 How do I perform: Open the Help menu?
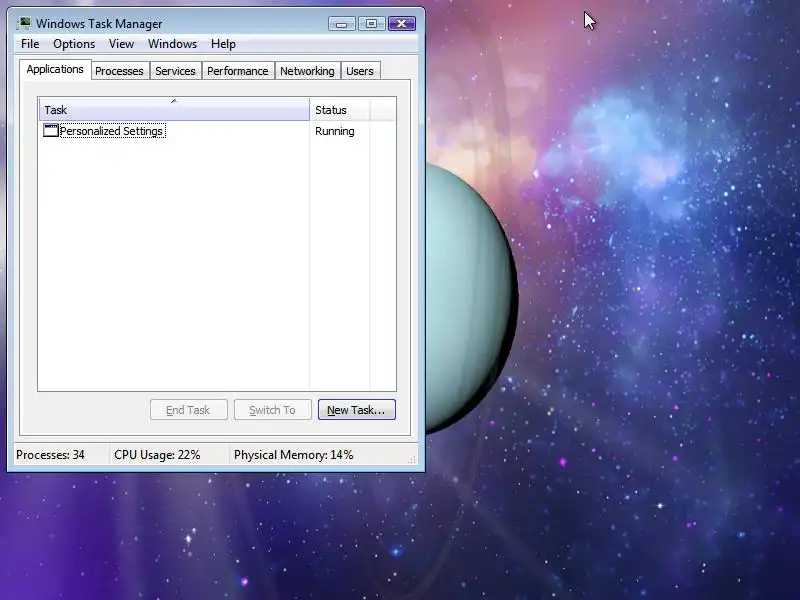click(x=223, y=44)
